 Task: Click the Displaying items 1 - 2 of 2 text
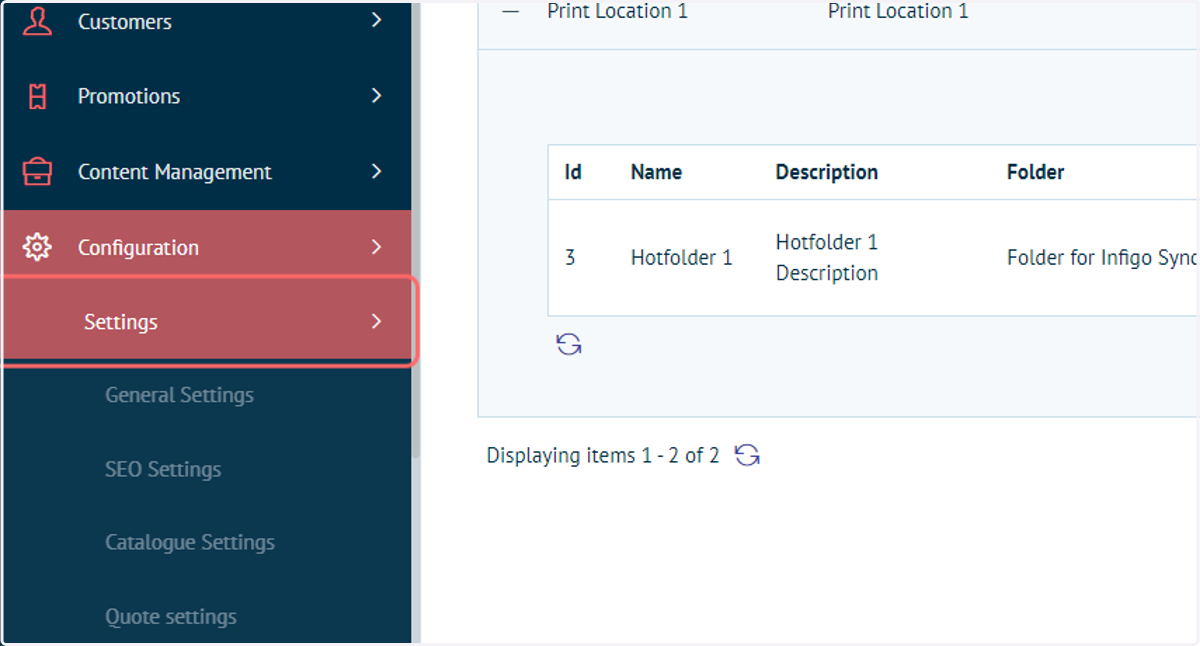603,456
